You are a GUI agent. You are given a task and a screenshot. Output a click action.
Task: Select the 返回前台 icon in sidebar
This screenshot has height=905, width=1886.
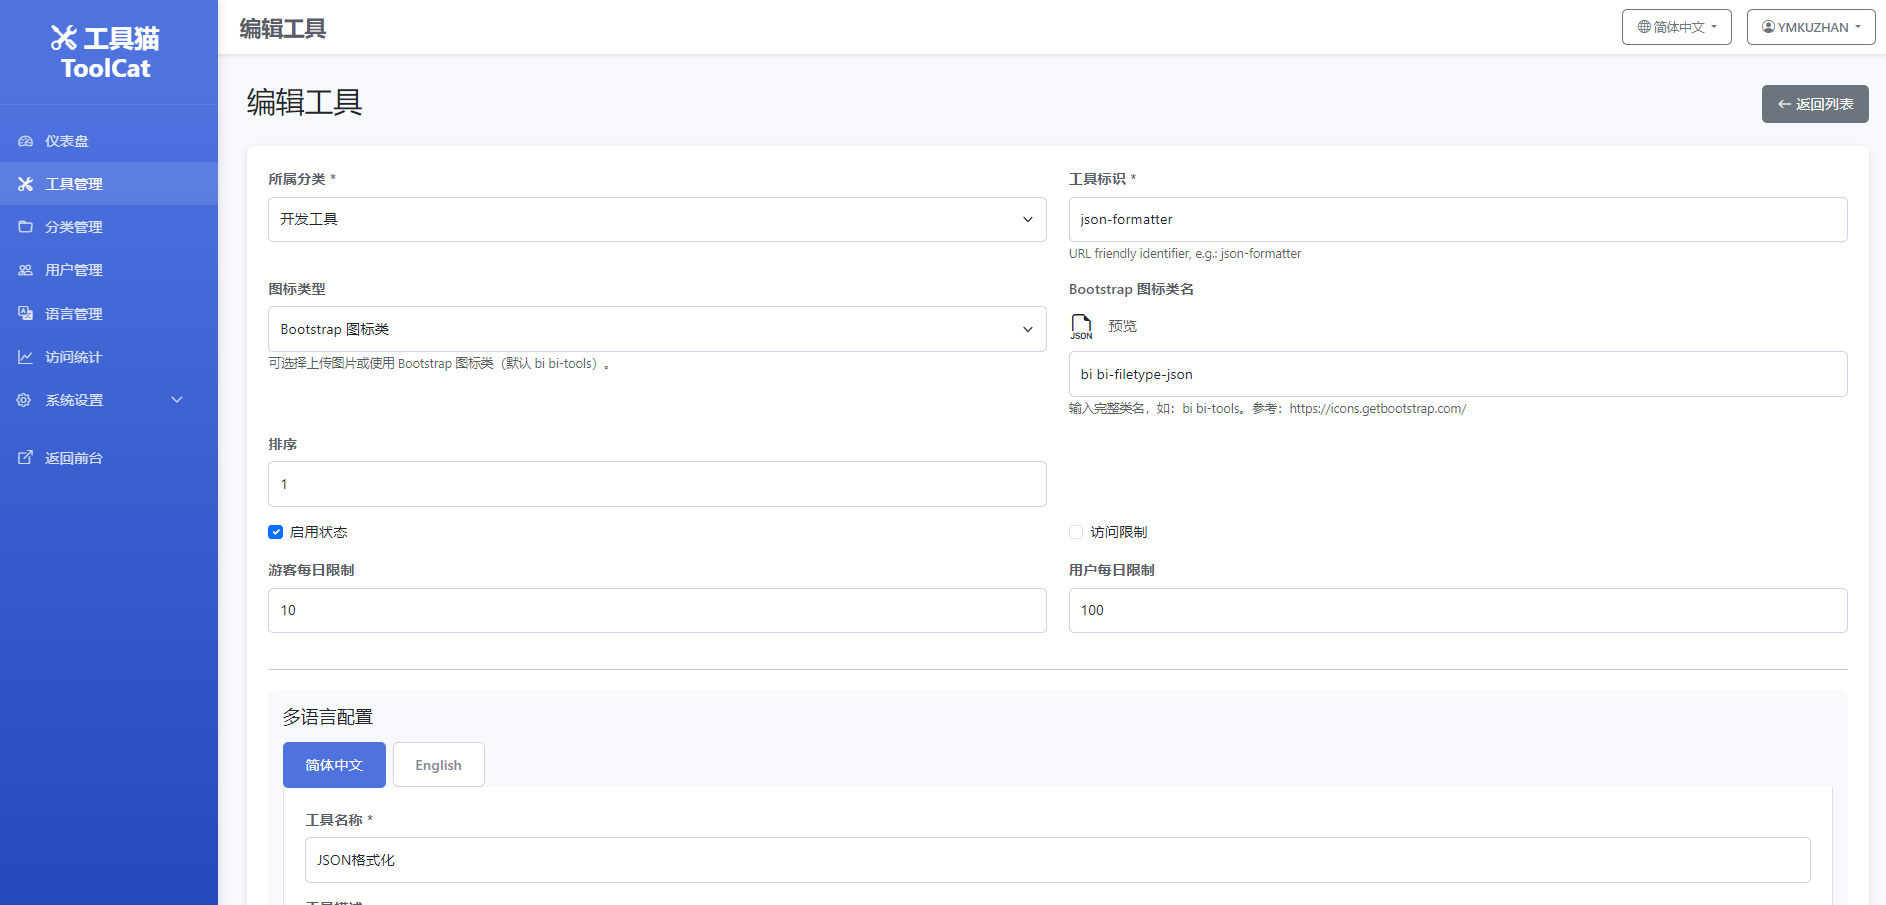(x=24, y=457)
